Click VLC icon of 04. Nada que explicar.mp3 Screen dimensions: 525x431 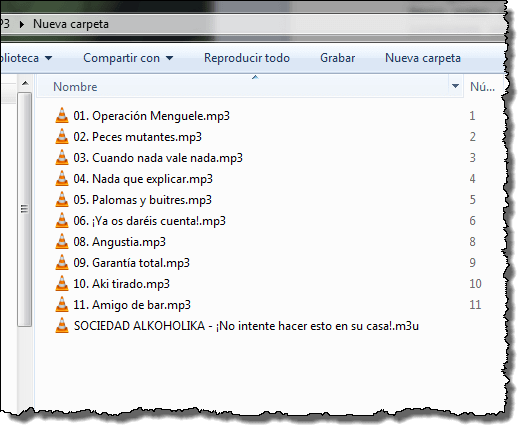coord(62,179)
